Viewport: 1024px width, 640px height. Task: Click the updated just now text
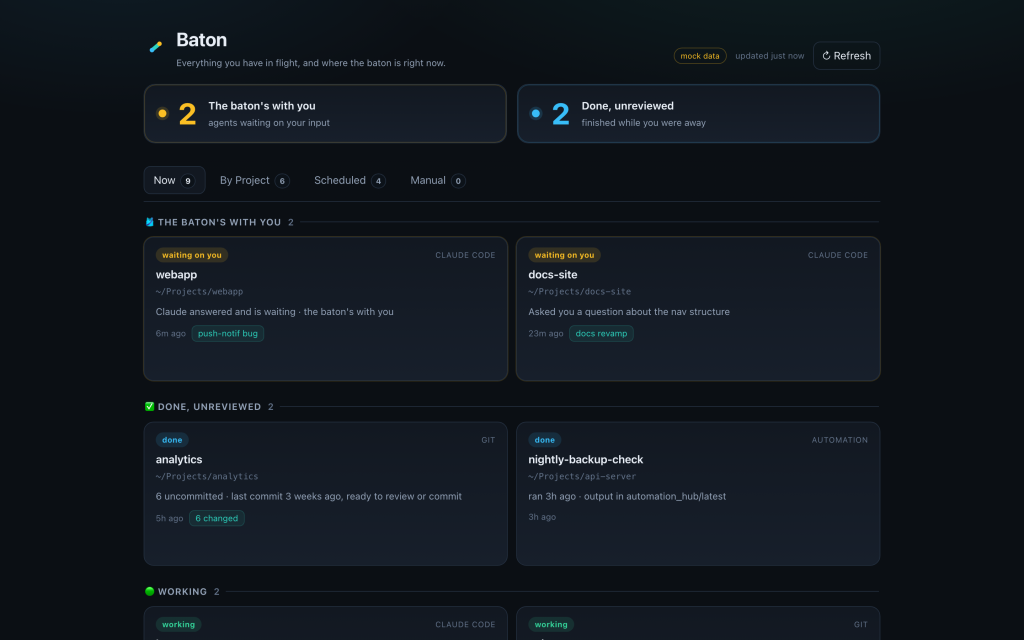(769, 56)
